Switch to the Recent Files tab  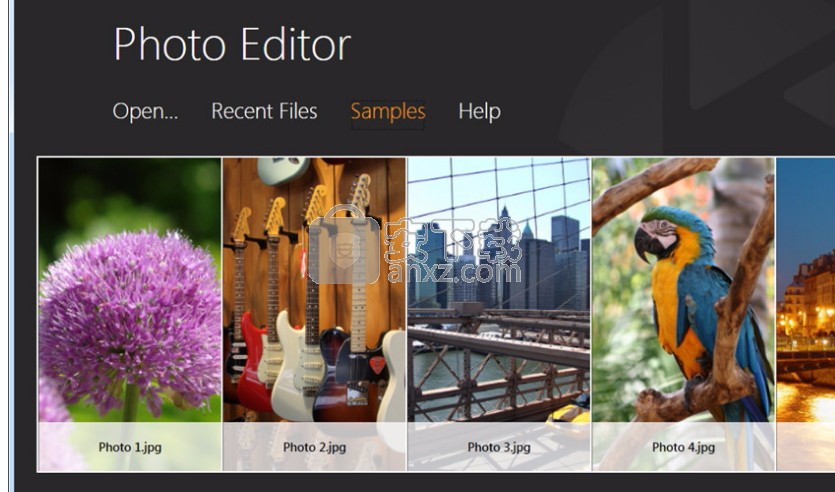pyautogui.click(x=264, y=111)
